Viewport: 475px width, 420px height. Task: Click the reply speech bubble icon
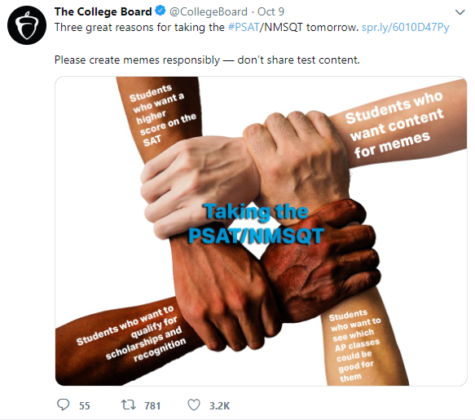point(63,405)
